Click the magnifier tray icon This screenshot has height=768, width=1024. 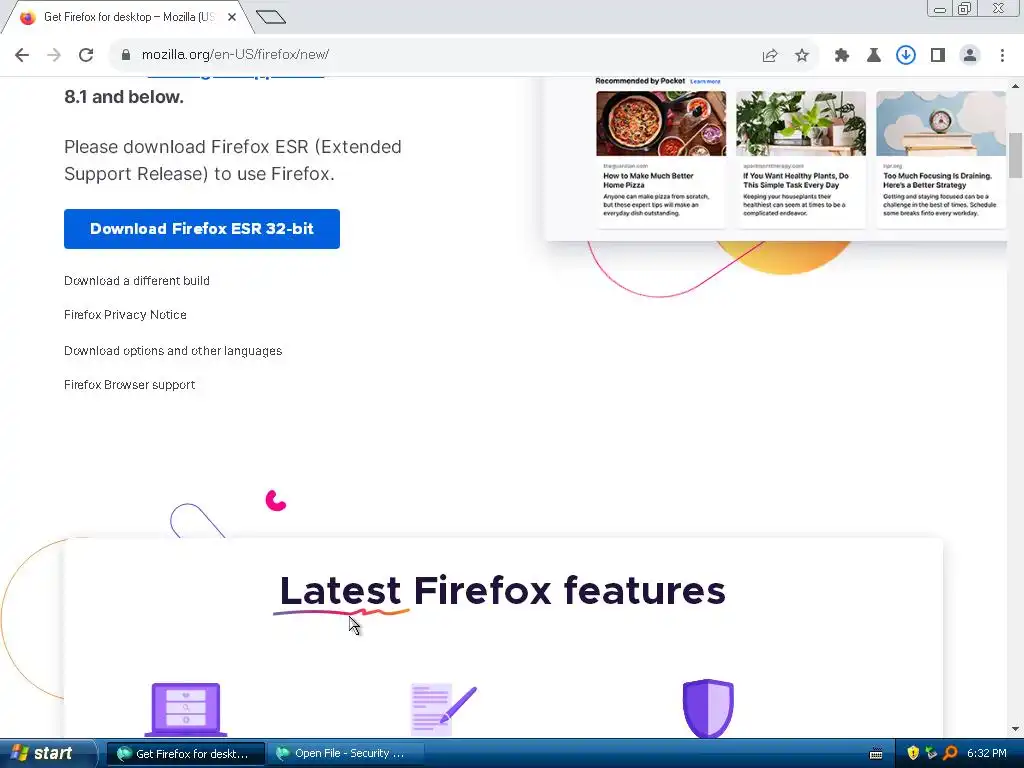[x=950, y=754]
